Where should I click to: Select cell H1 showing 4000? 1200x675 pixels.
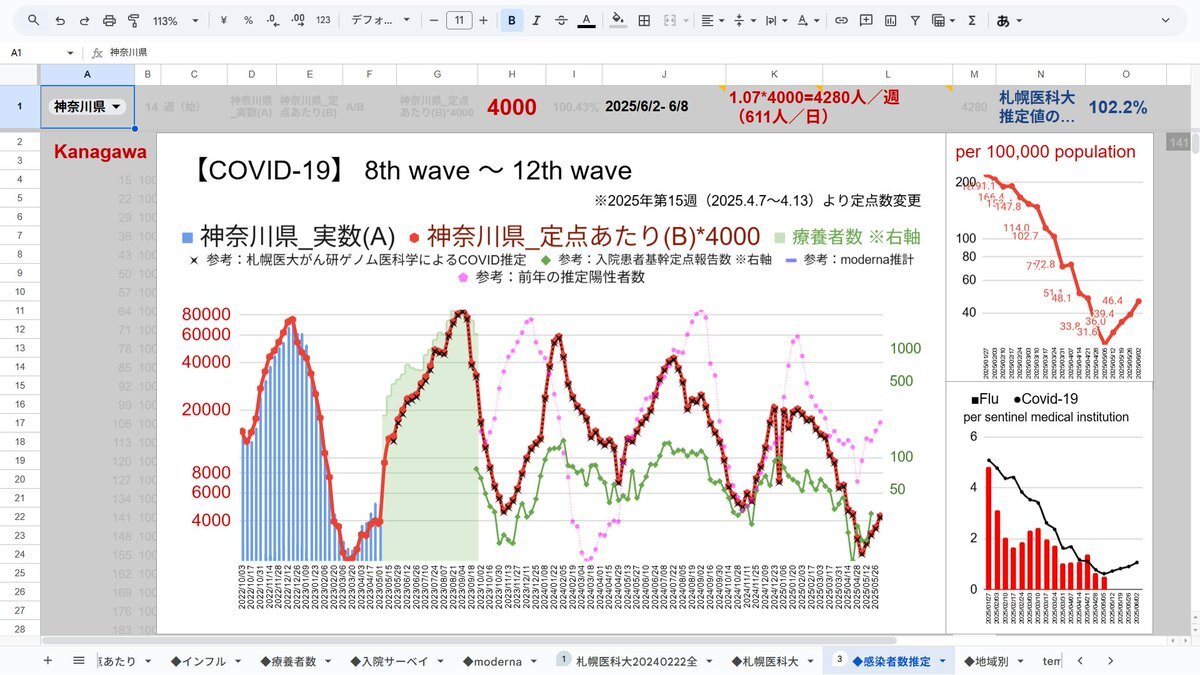(512, 107)
